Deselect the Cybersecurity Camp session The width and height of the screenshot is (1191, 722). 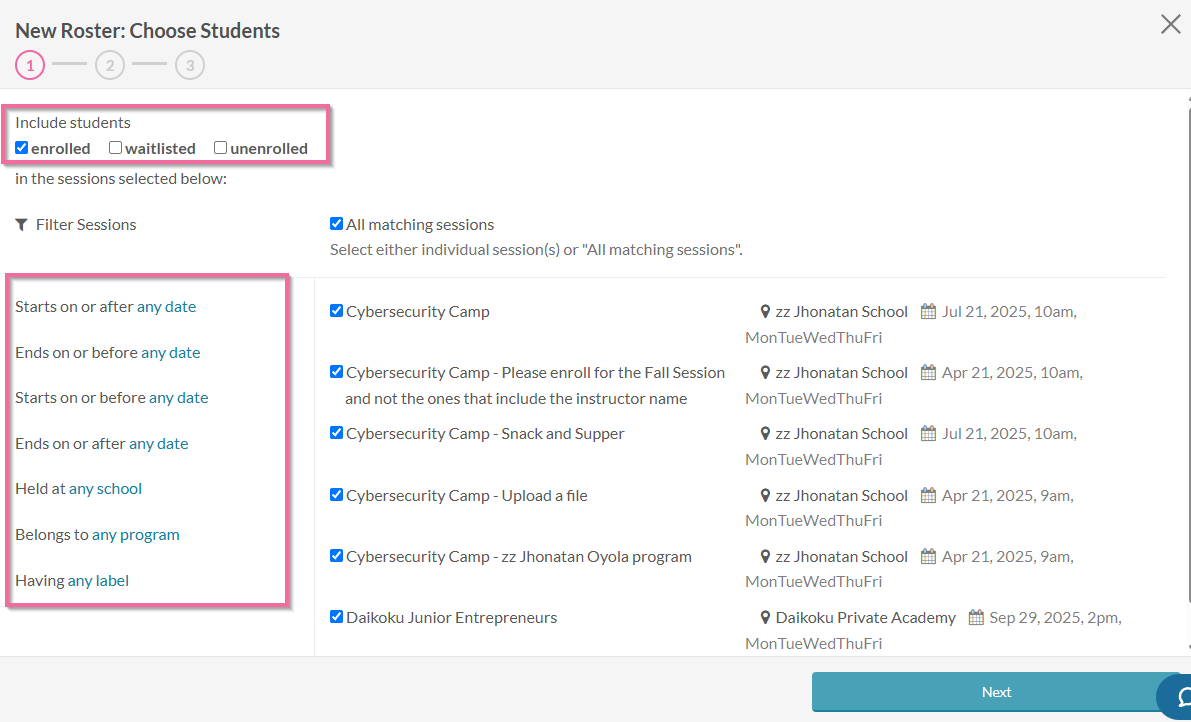tap(336, 310)
